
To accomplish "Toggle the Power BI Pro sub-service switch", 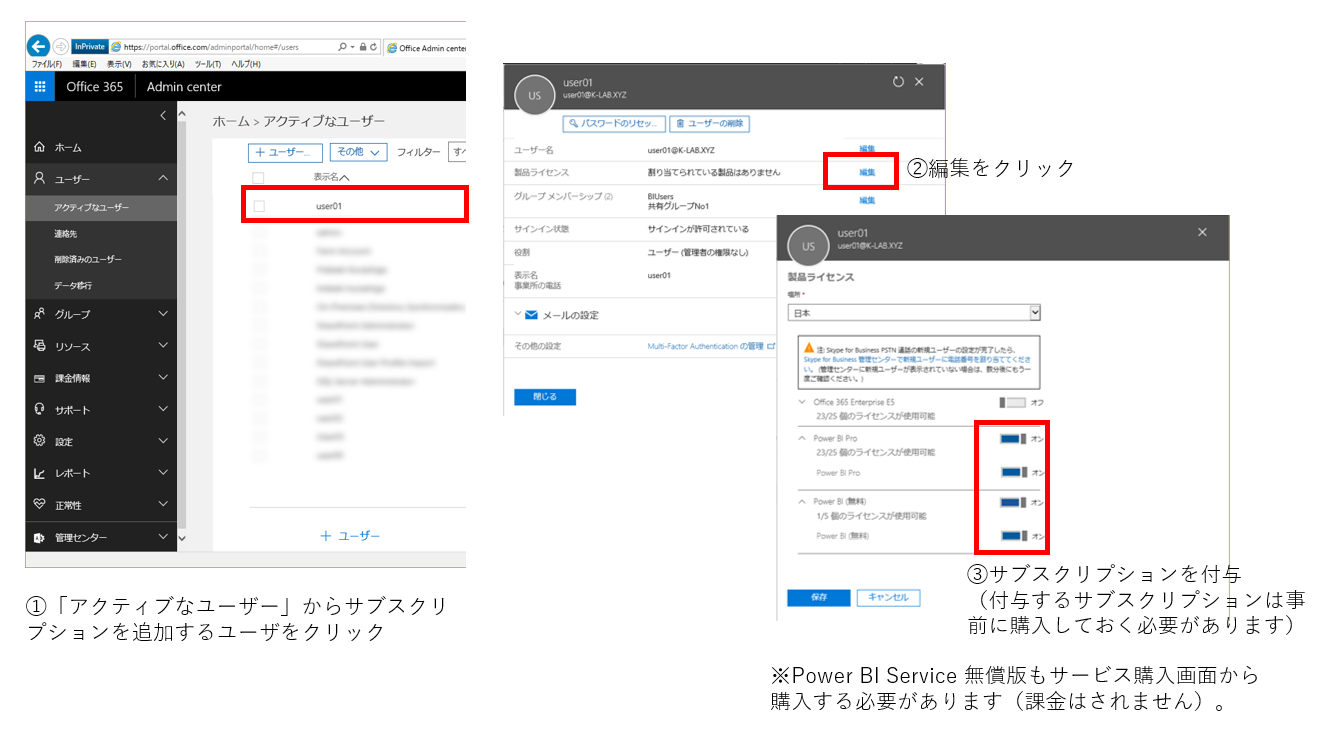I will click(1012, 472).
